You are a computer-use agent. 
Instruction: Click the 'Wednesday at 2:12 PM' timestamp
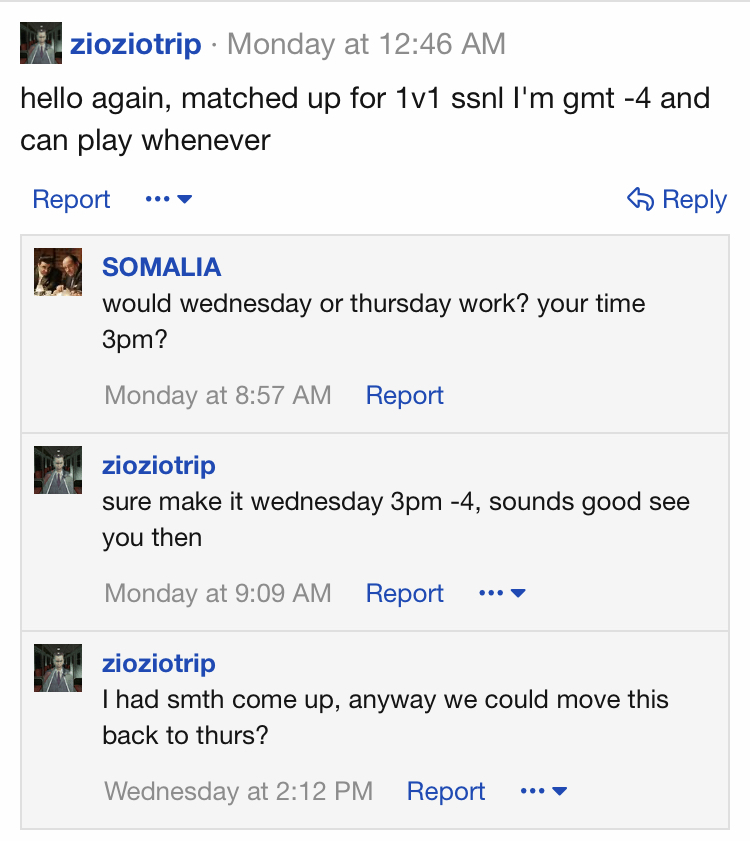(238, 791)
